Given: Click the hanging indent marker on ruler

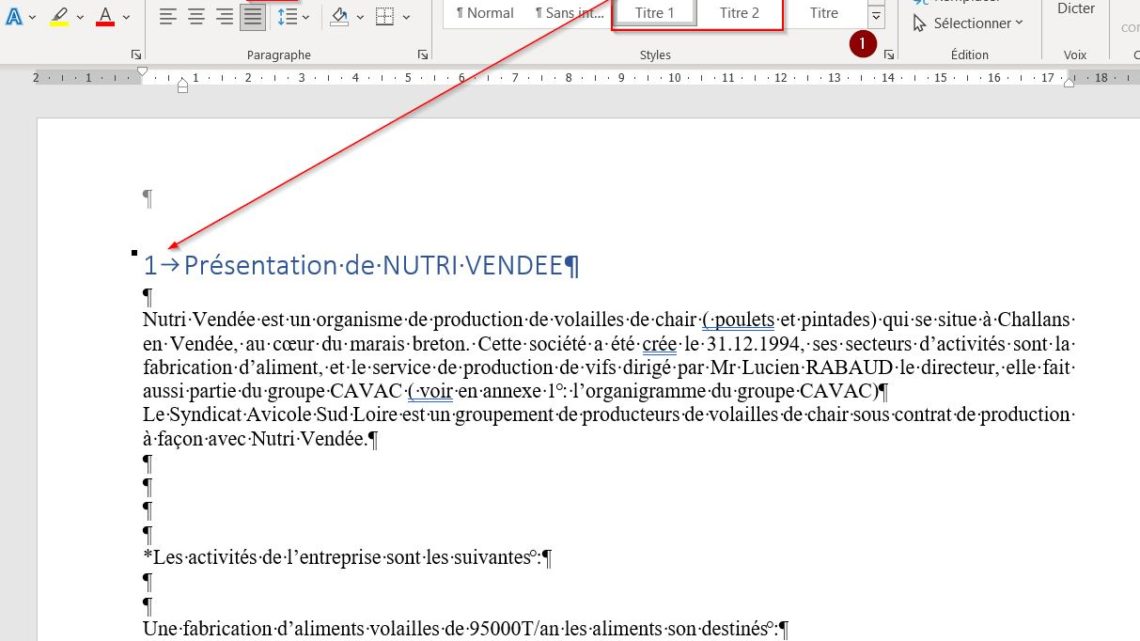Looking at the screenshot, I should tap(182, 85).
